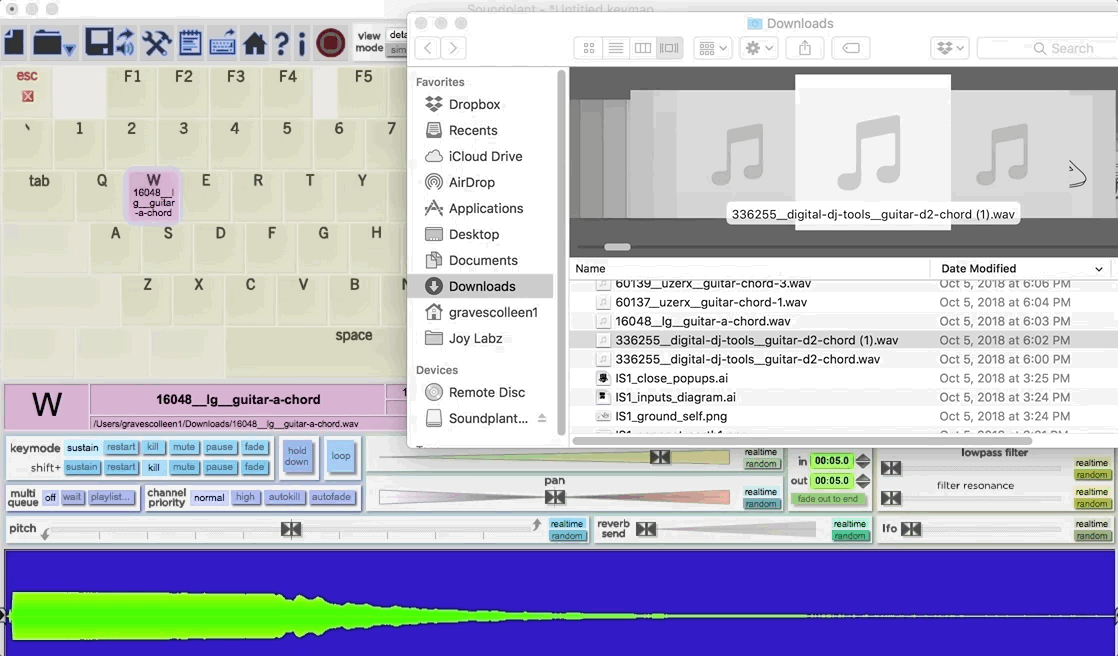Viewport: 1118px width, 656px height.
Task: Click the export sound speaker arrow icon
Action: [x=126, y=43]
